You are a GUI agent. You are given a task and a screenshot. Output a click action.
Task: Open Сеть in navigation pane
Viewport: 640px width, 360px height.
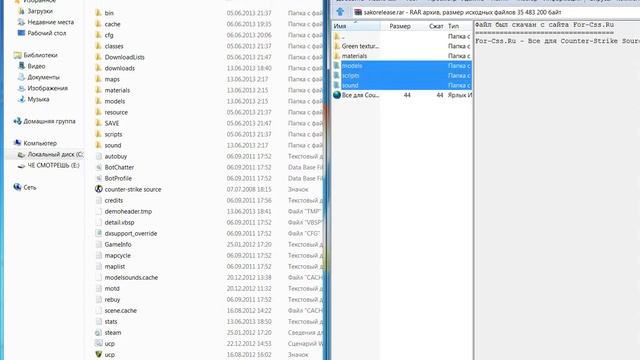(29, 187)
